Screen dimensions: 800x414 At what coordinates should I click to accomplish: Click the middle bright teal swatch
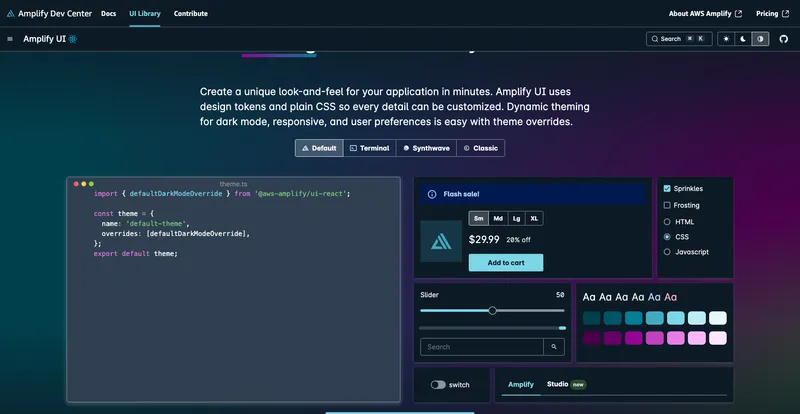click(655, 318)
